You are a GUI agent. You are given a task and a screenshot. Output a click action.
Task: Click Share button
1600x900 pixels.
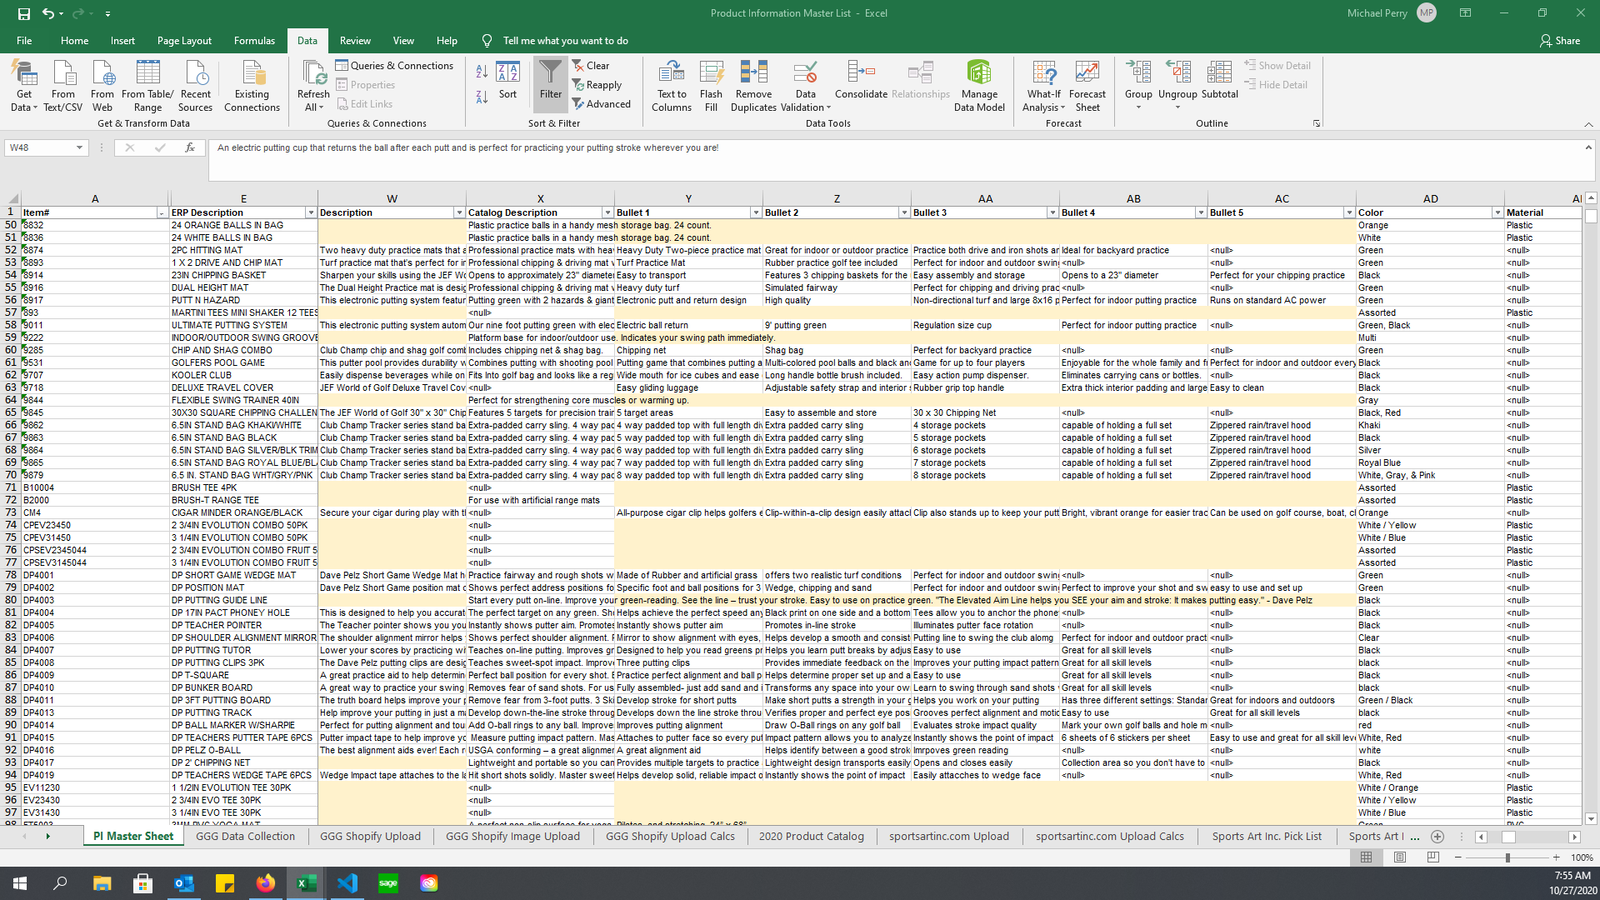pyautogui.click(x=1560, y=41)
